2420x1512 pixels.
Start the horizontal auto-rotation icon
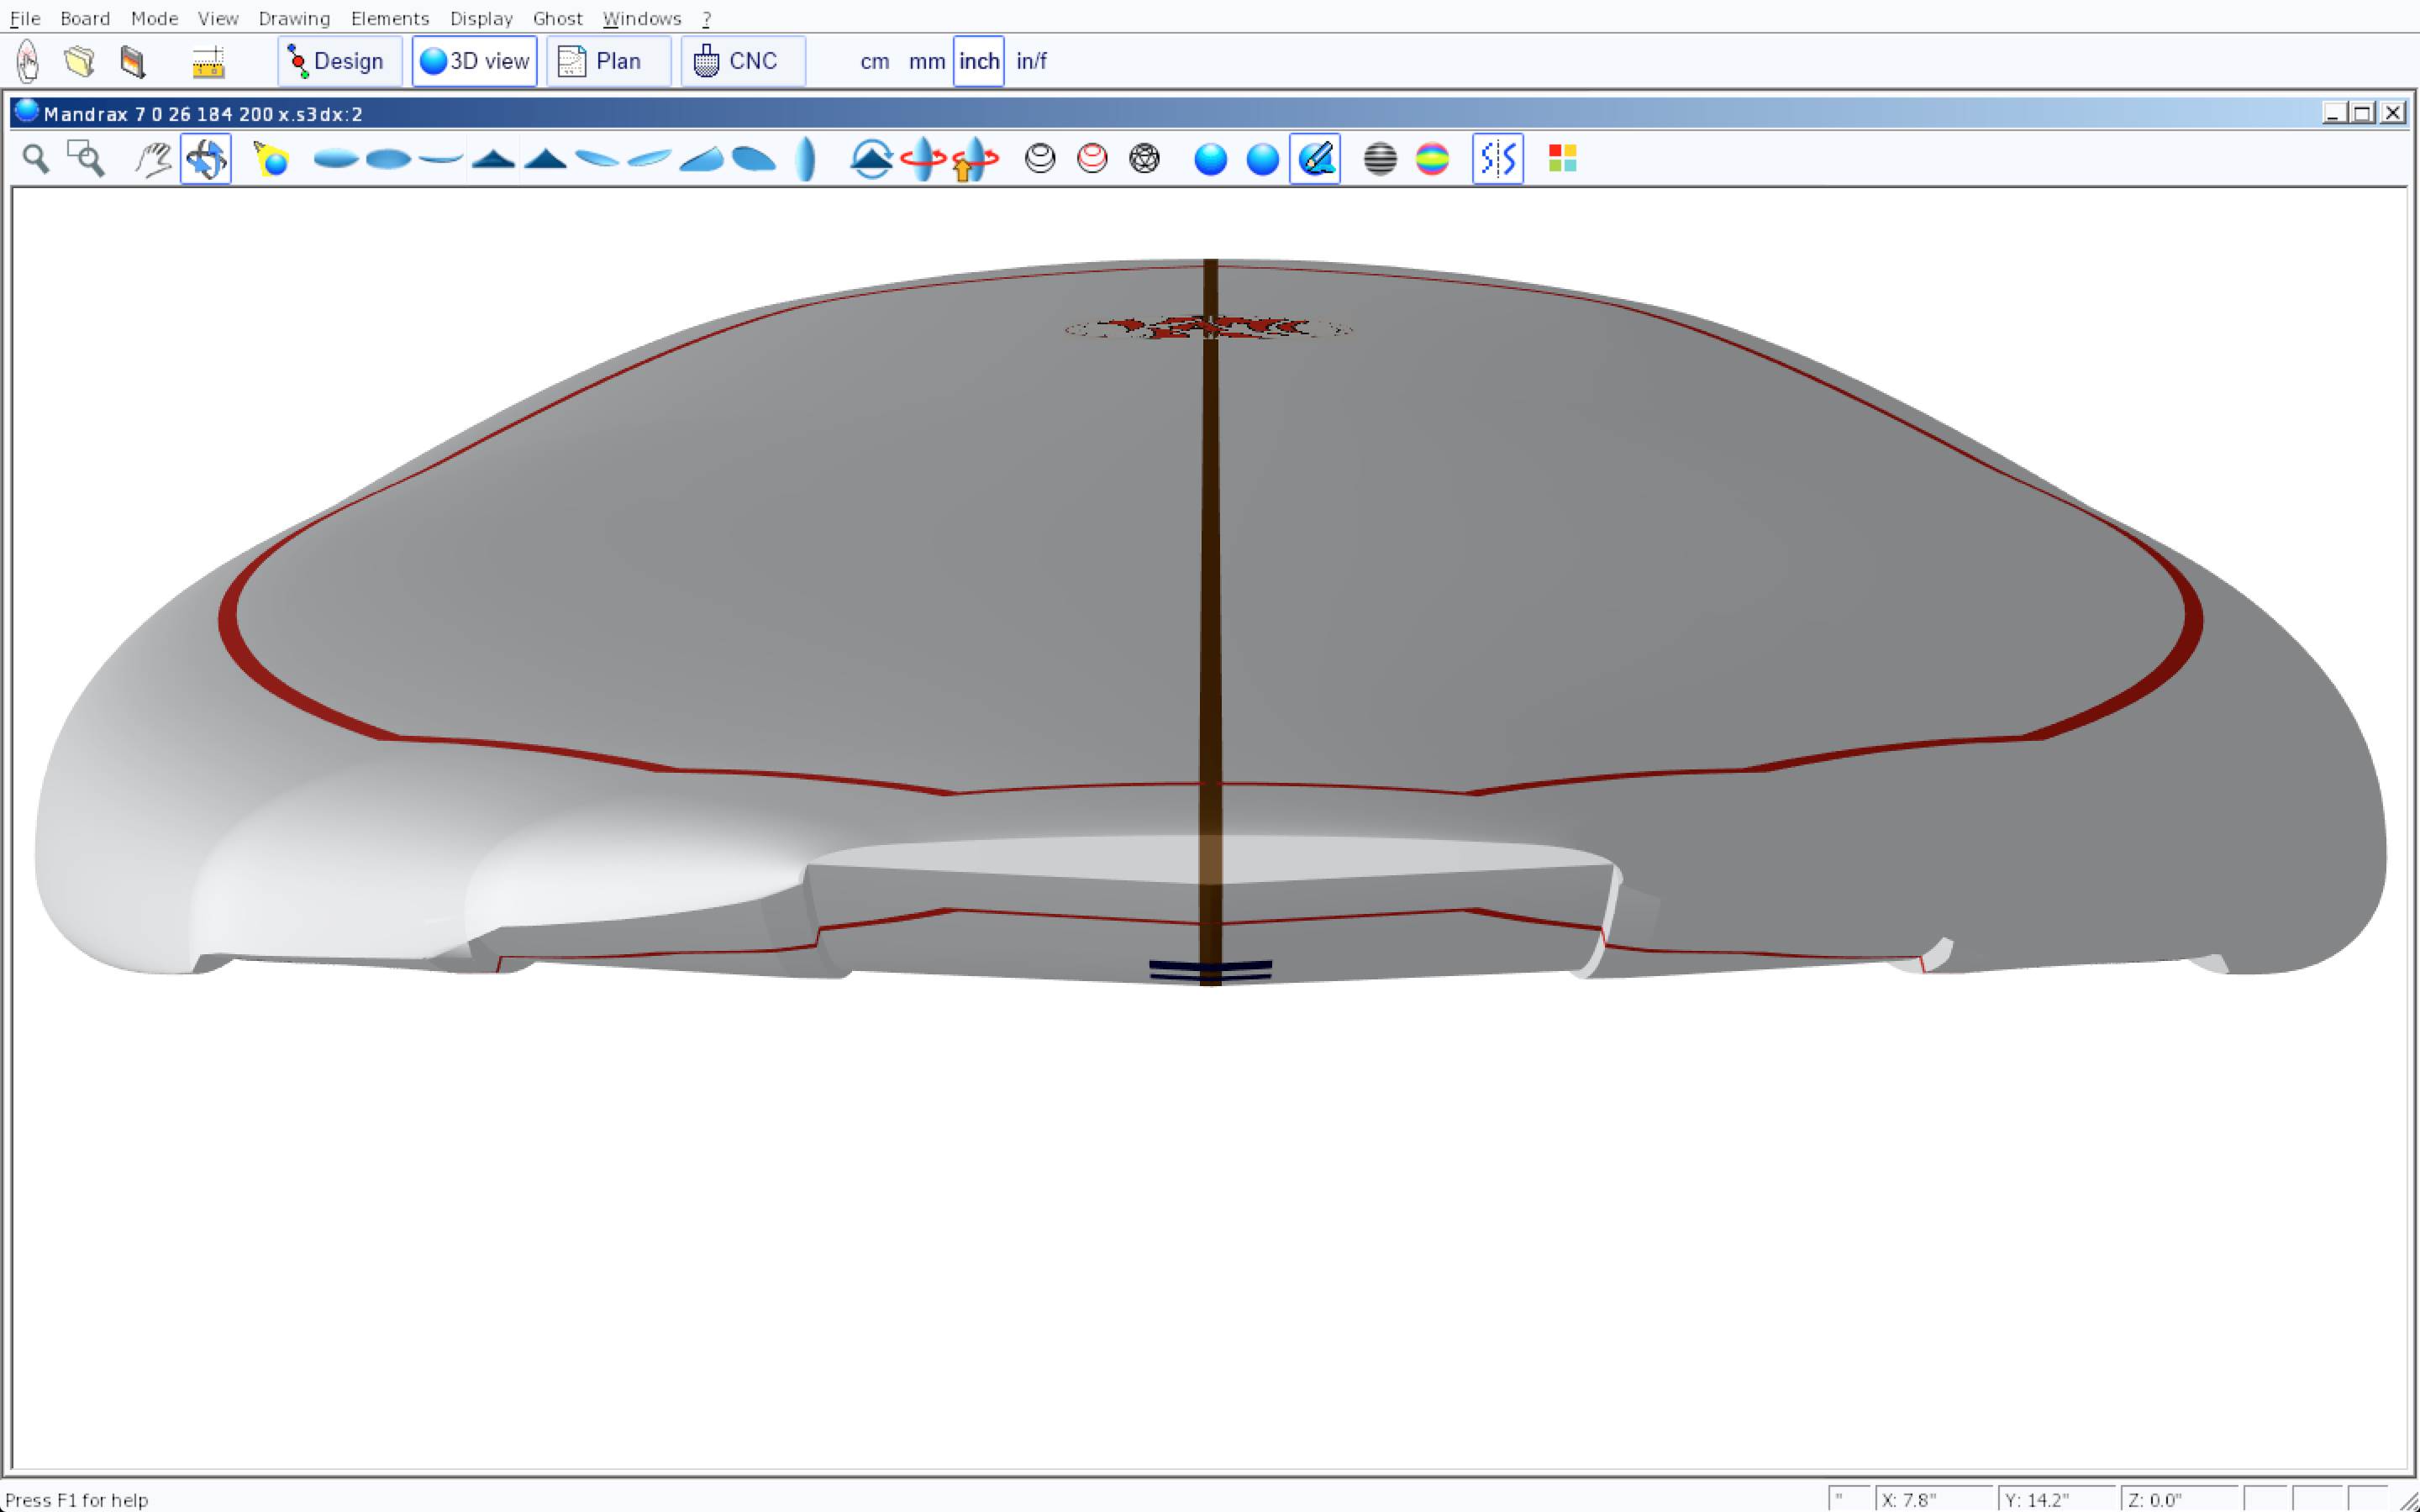923,159
